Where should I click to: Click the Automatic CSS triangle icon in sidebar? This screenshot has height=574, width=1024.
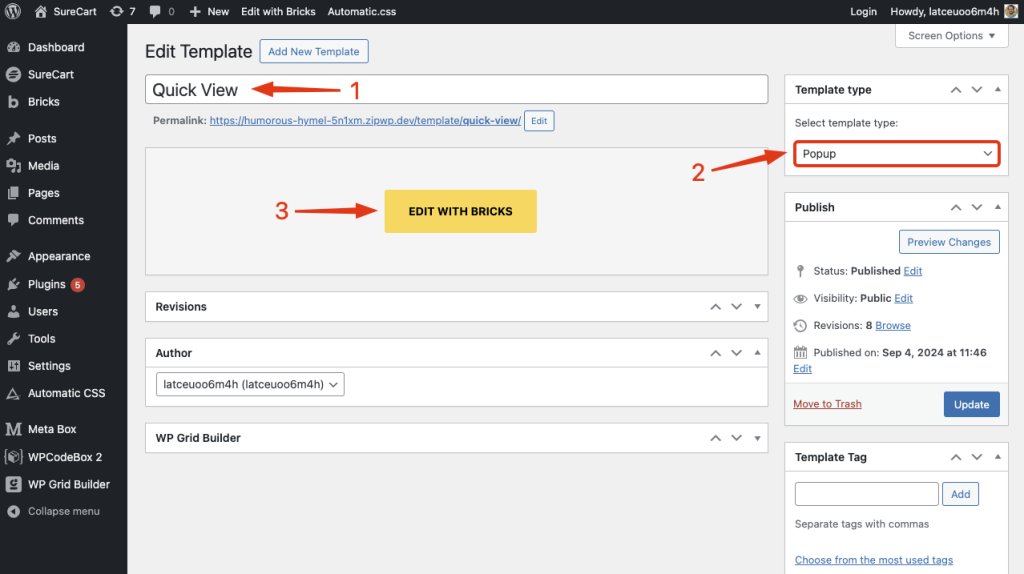coord(14,393)
